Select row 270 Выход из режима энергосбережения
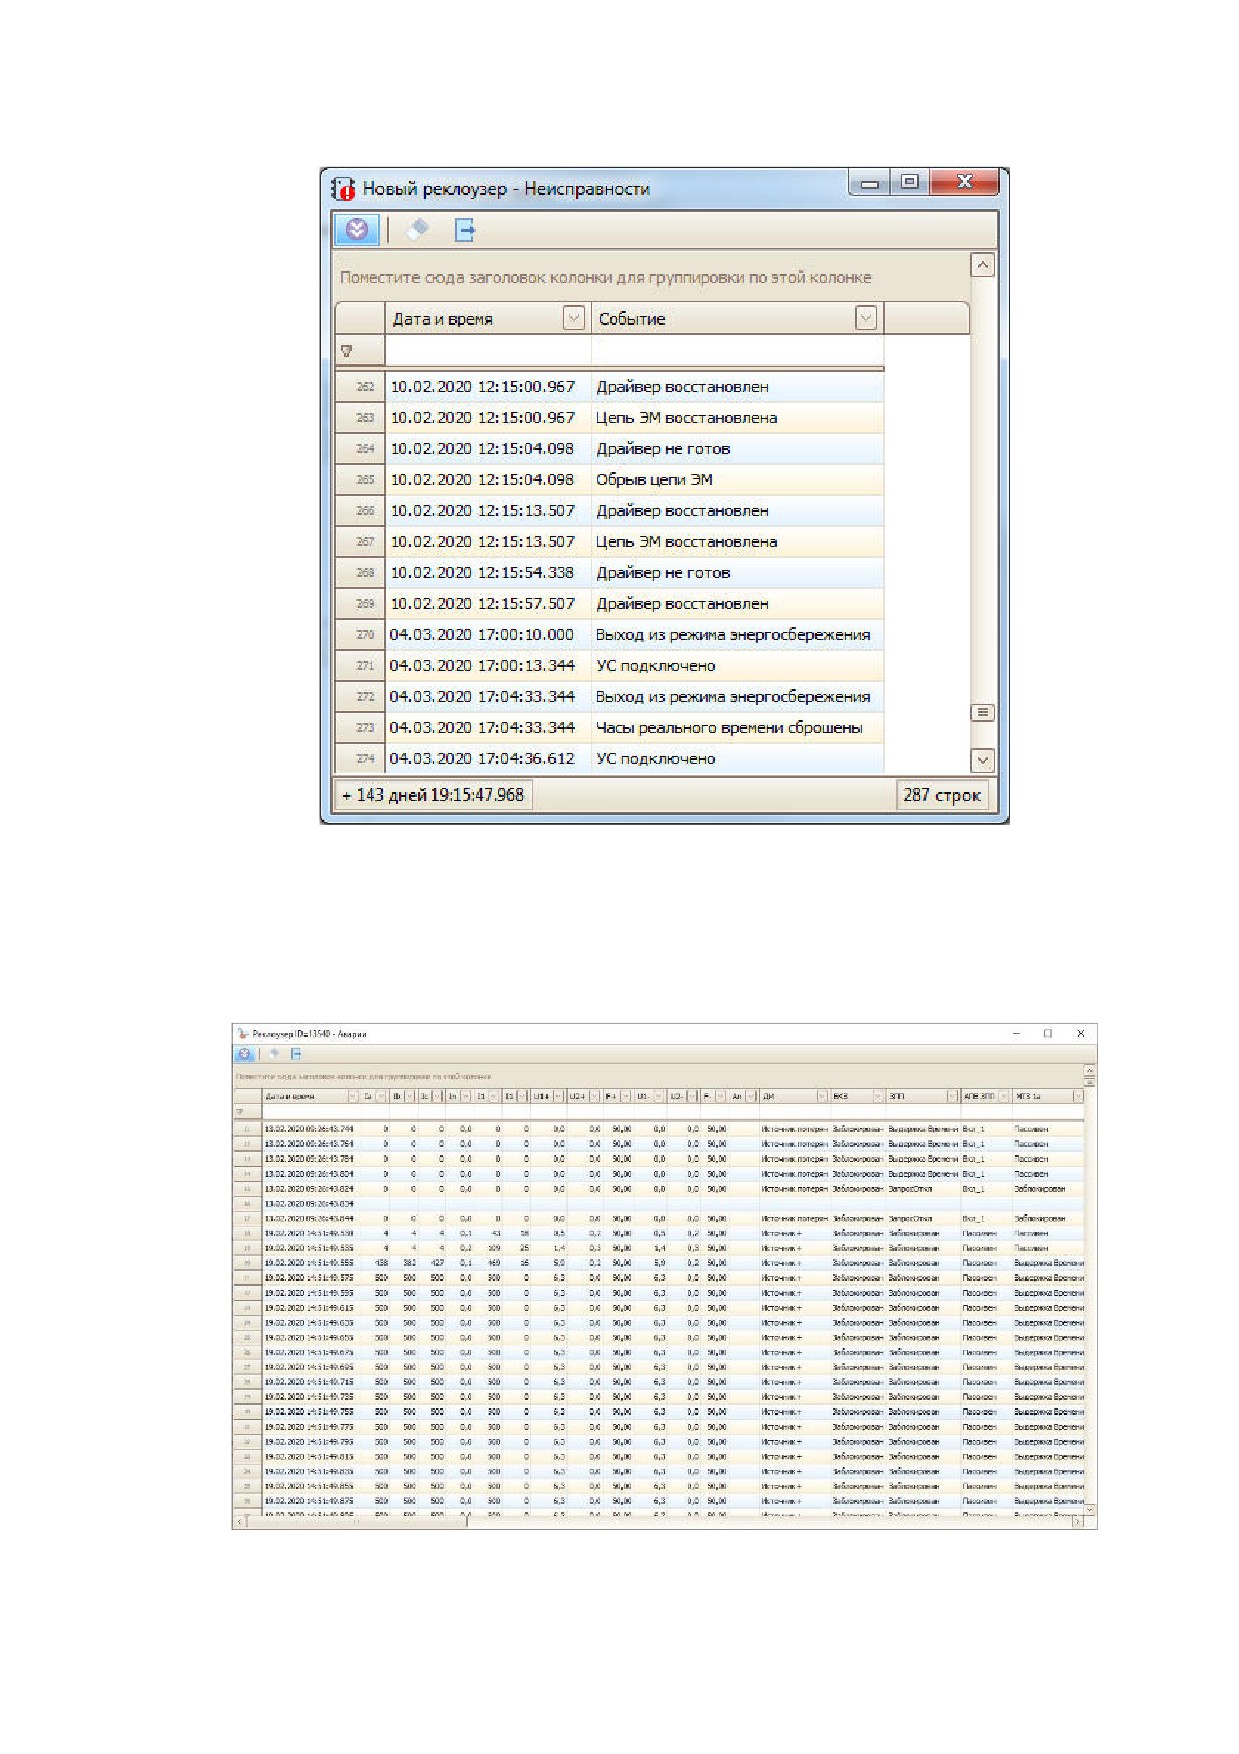1239x1754 pixels. (x=609, y=635)
